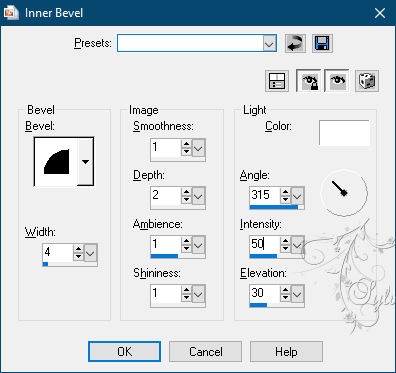Click the show/hide previews panel icon
This screenshot has width=396, height=373.
[277, 81]
